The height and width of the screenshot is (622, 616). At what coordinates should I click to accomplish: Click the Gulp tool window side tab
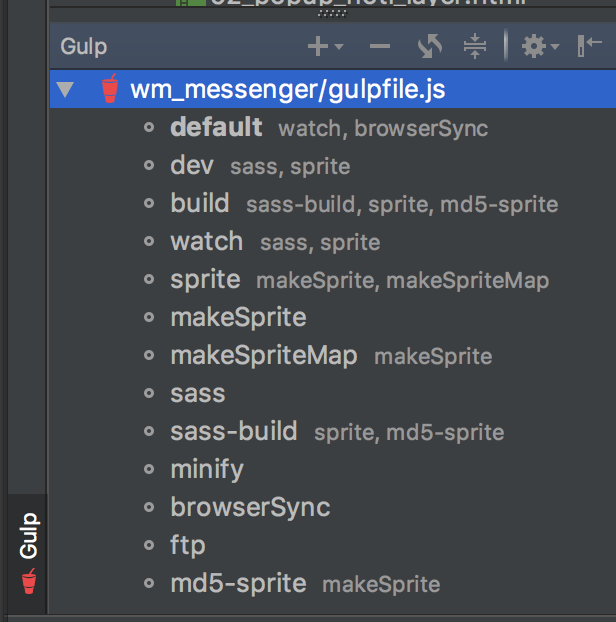(28, 554)
